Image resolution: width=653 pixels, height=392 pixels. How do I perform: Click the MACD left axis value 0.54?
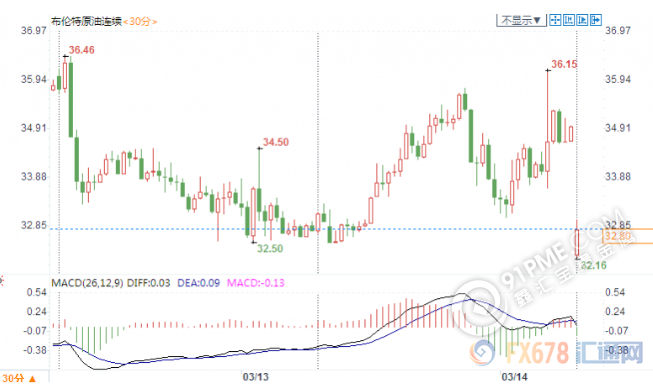(37, 292)
